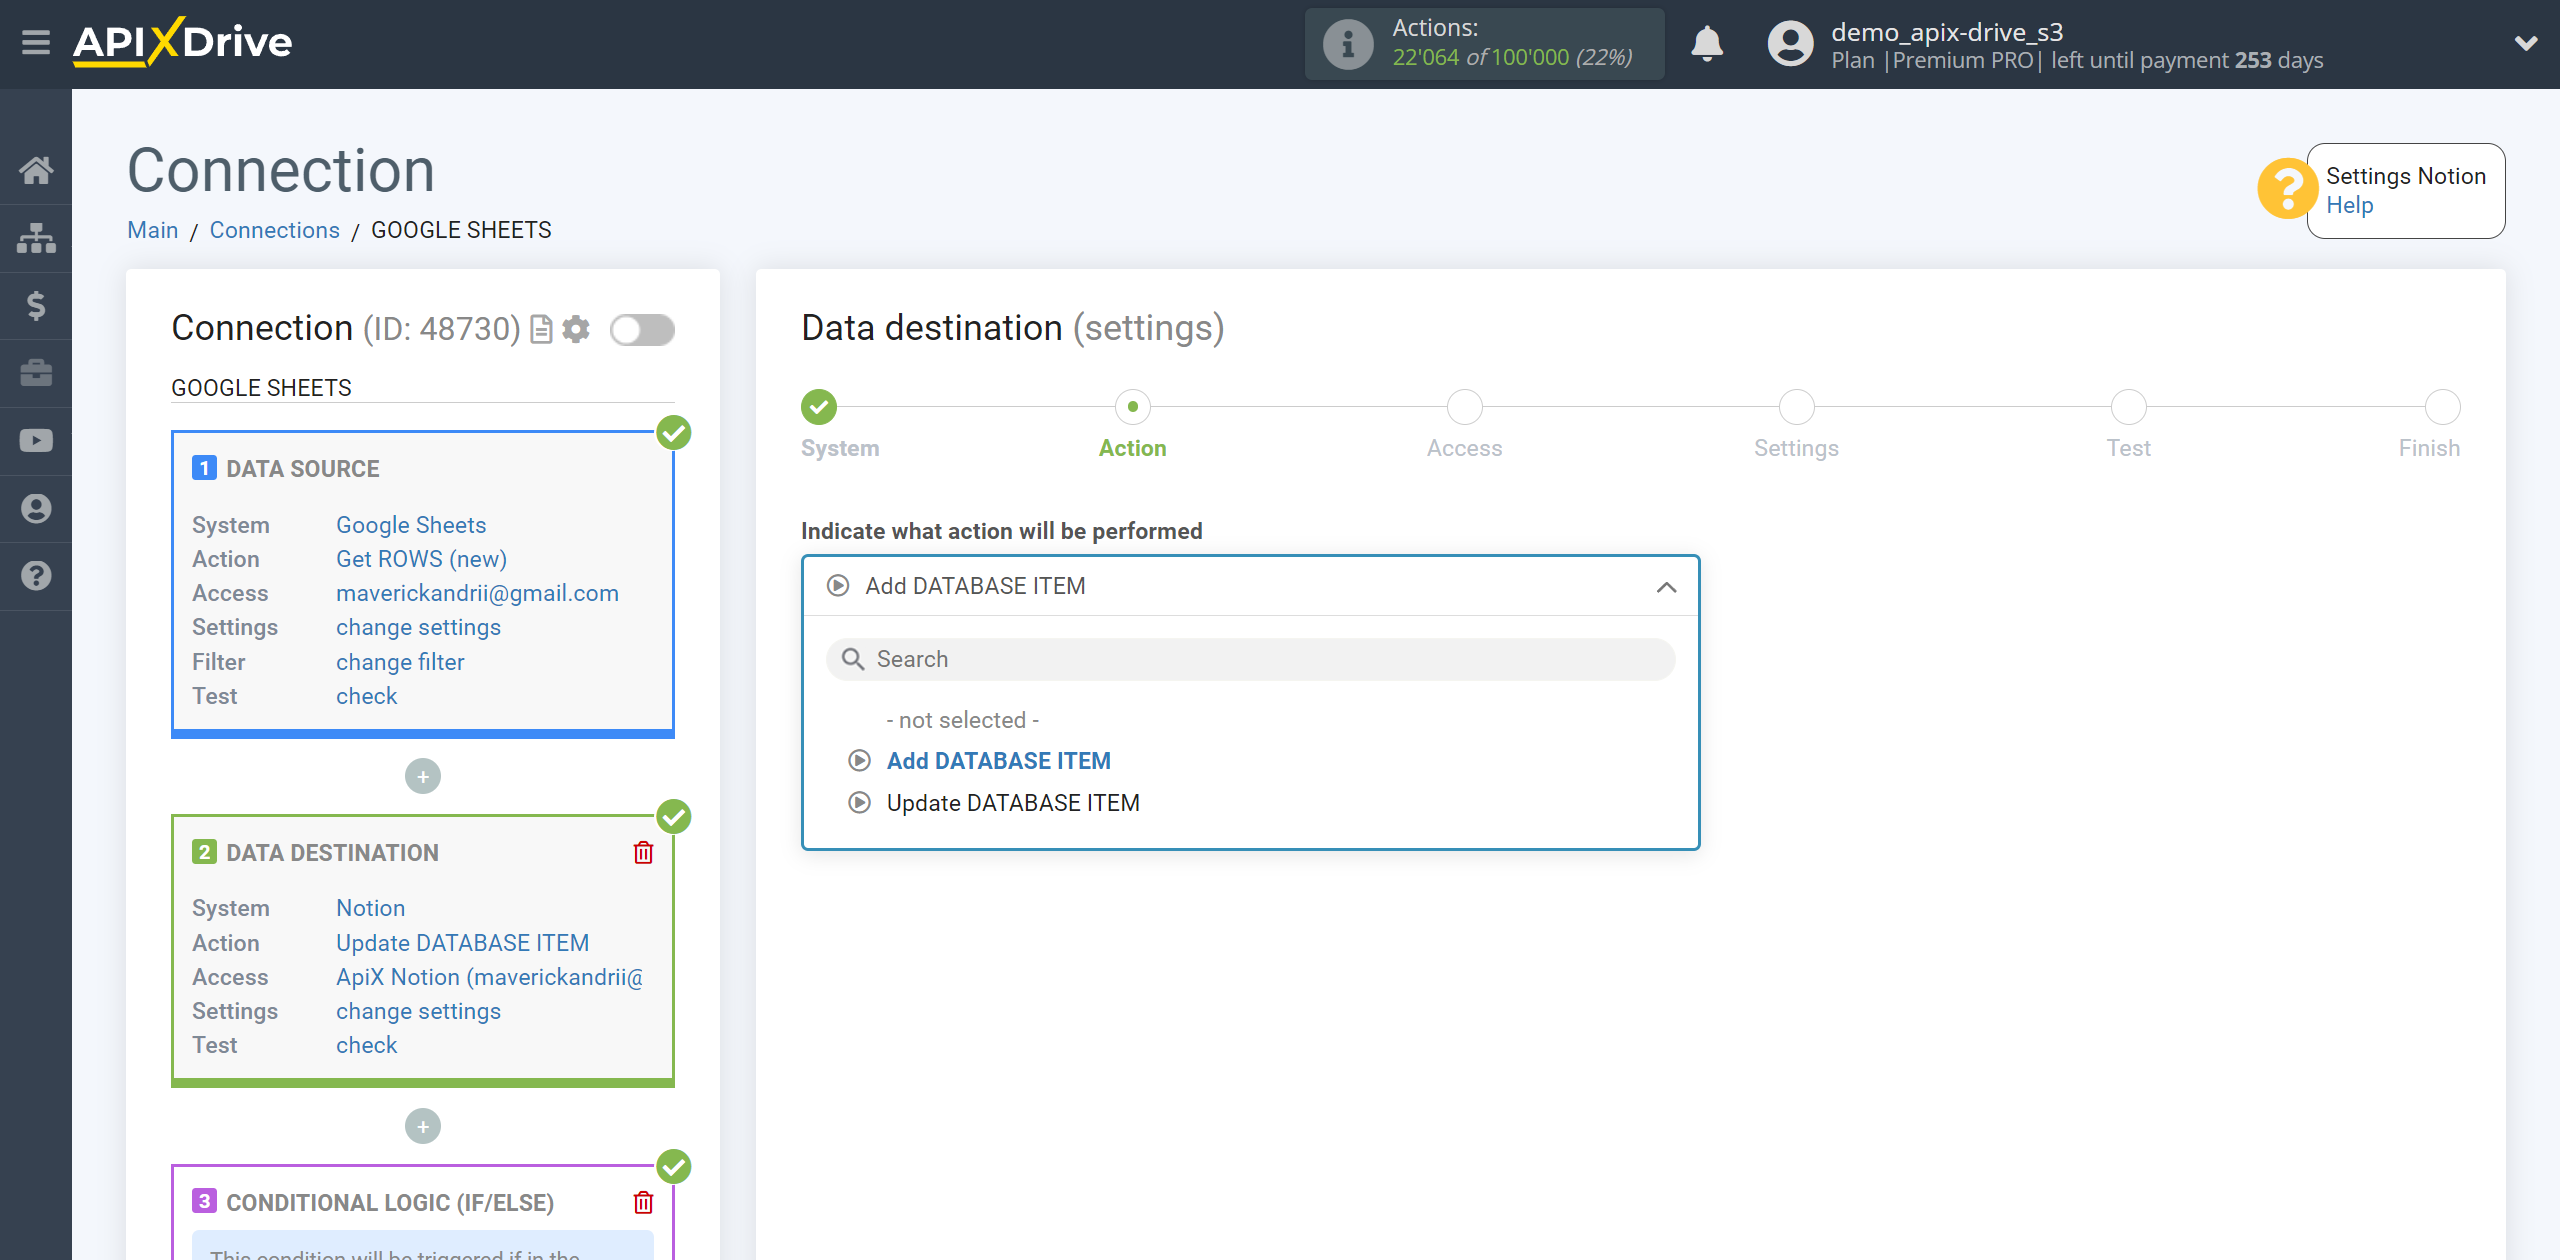The height and width of the screenshot is (1260, 2560).
Task: Open connections sitemap icon in sidebar
Action: (36, 238)
